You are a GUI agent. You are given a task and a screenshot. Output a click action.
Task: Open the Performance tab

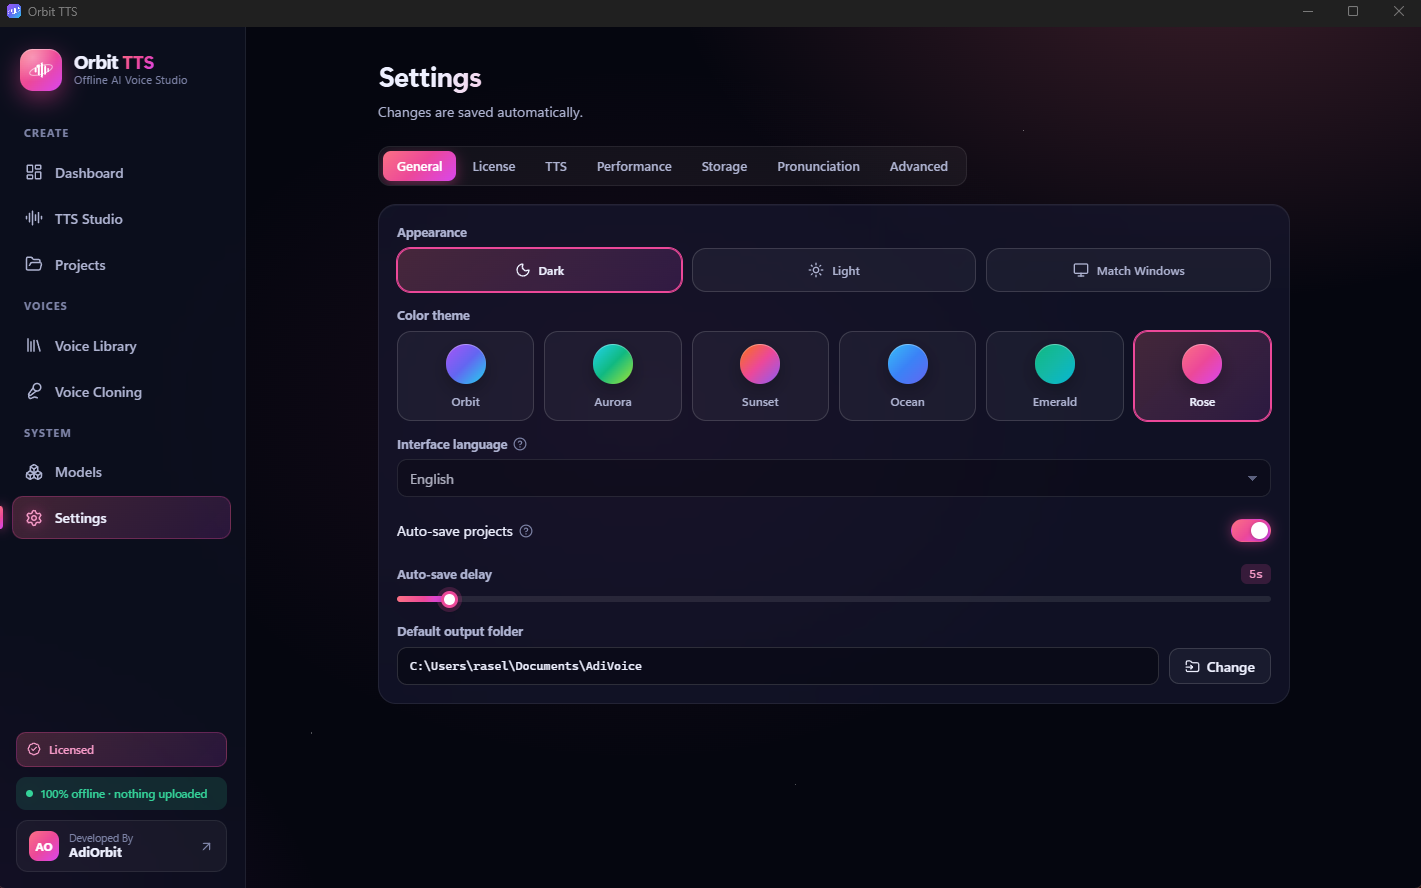point(634,166)
